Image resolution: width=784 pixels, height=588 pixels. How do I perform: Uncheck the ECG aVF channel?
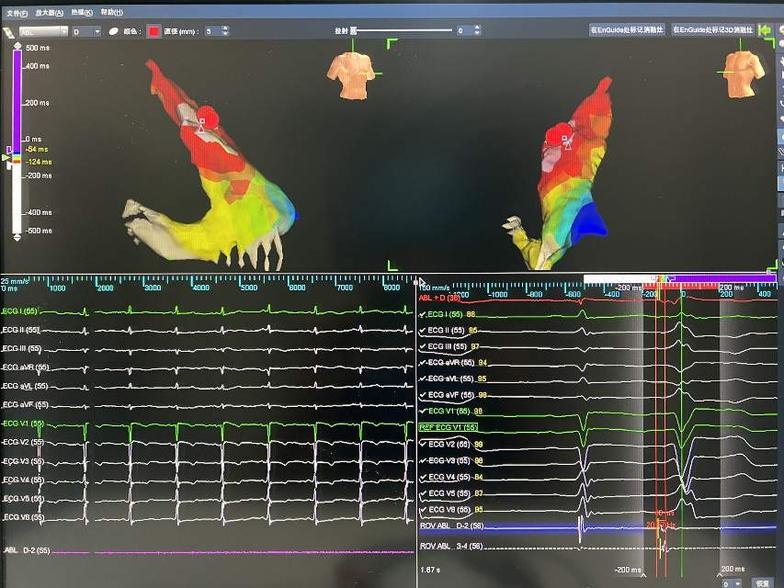(x=422, y=395)
